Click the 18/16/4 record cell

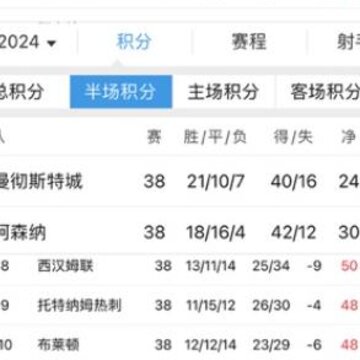216,232
